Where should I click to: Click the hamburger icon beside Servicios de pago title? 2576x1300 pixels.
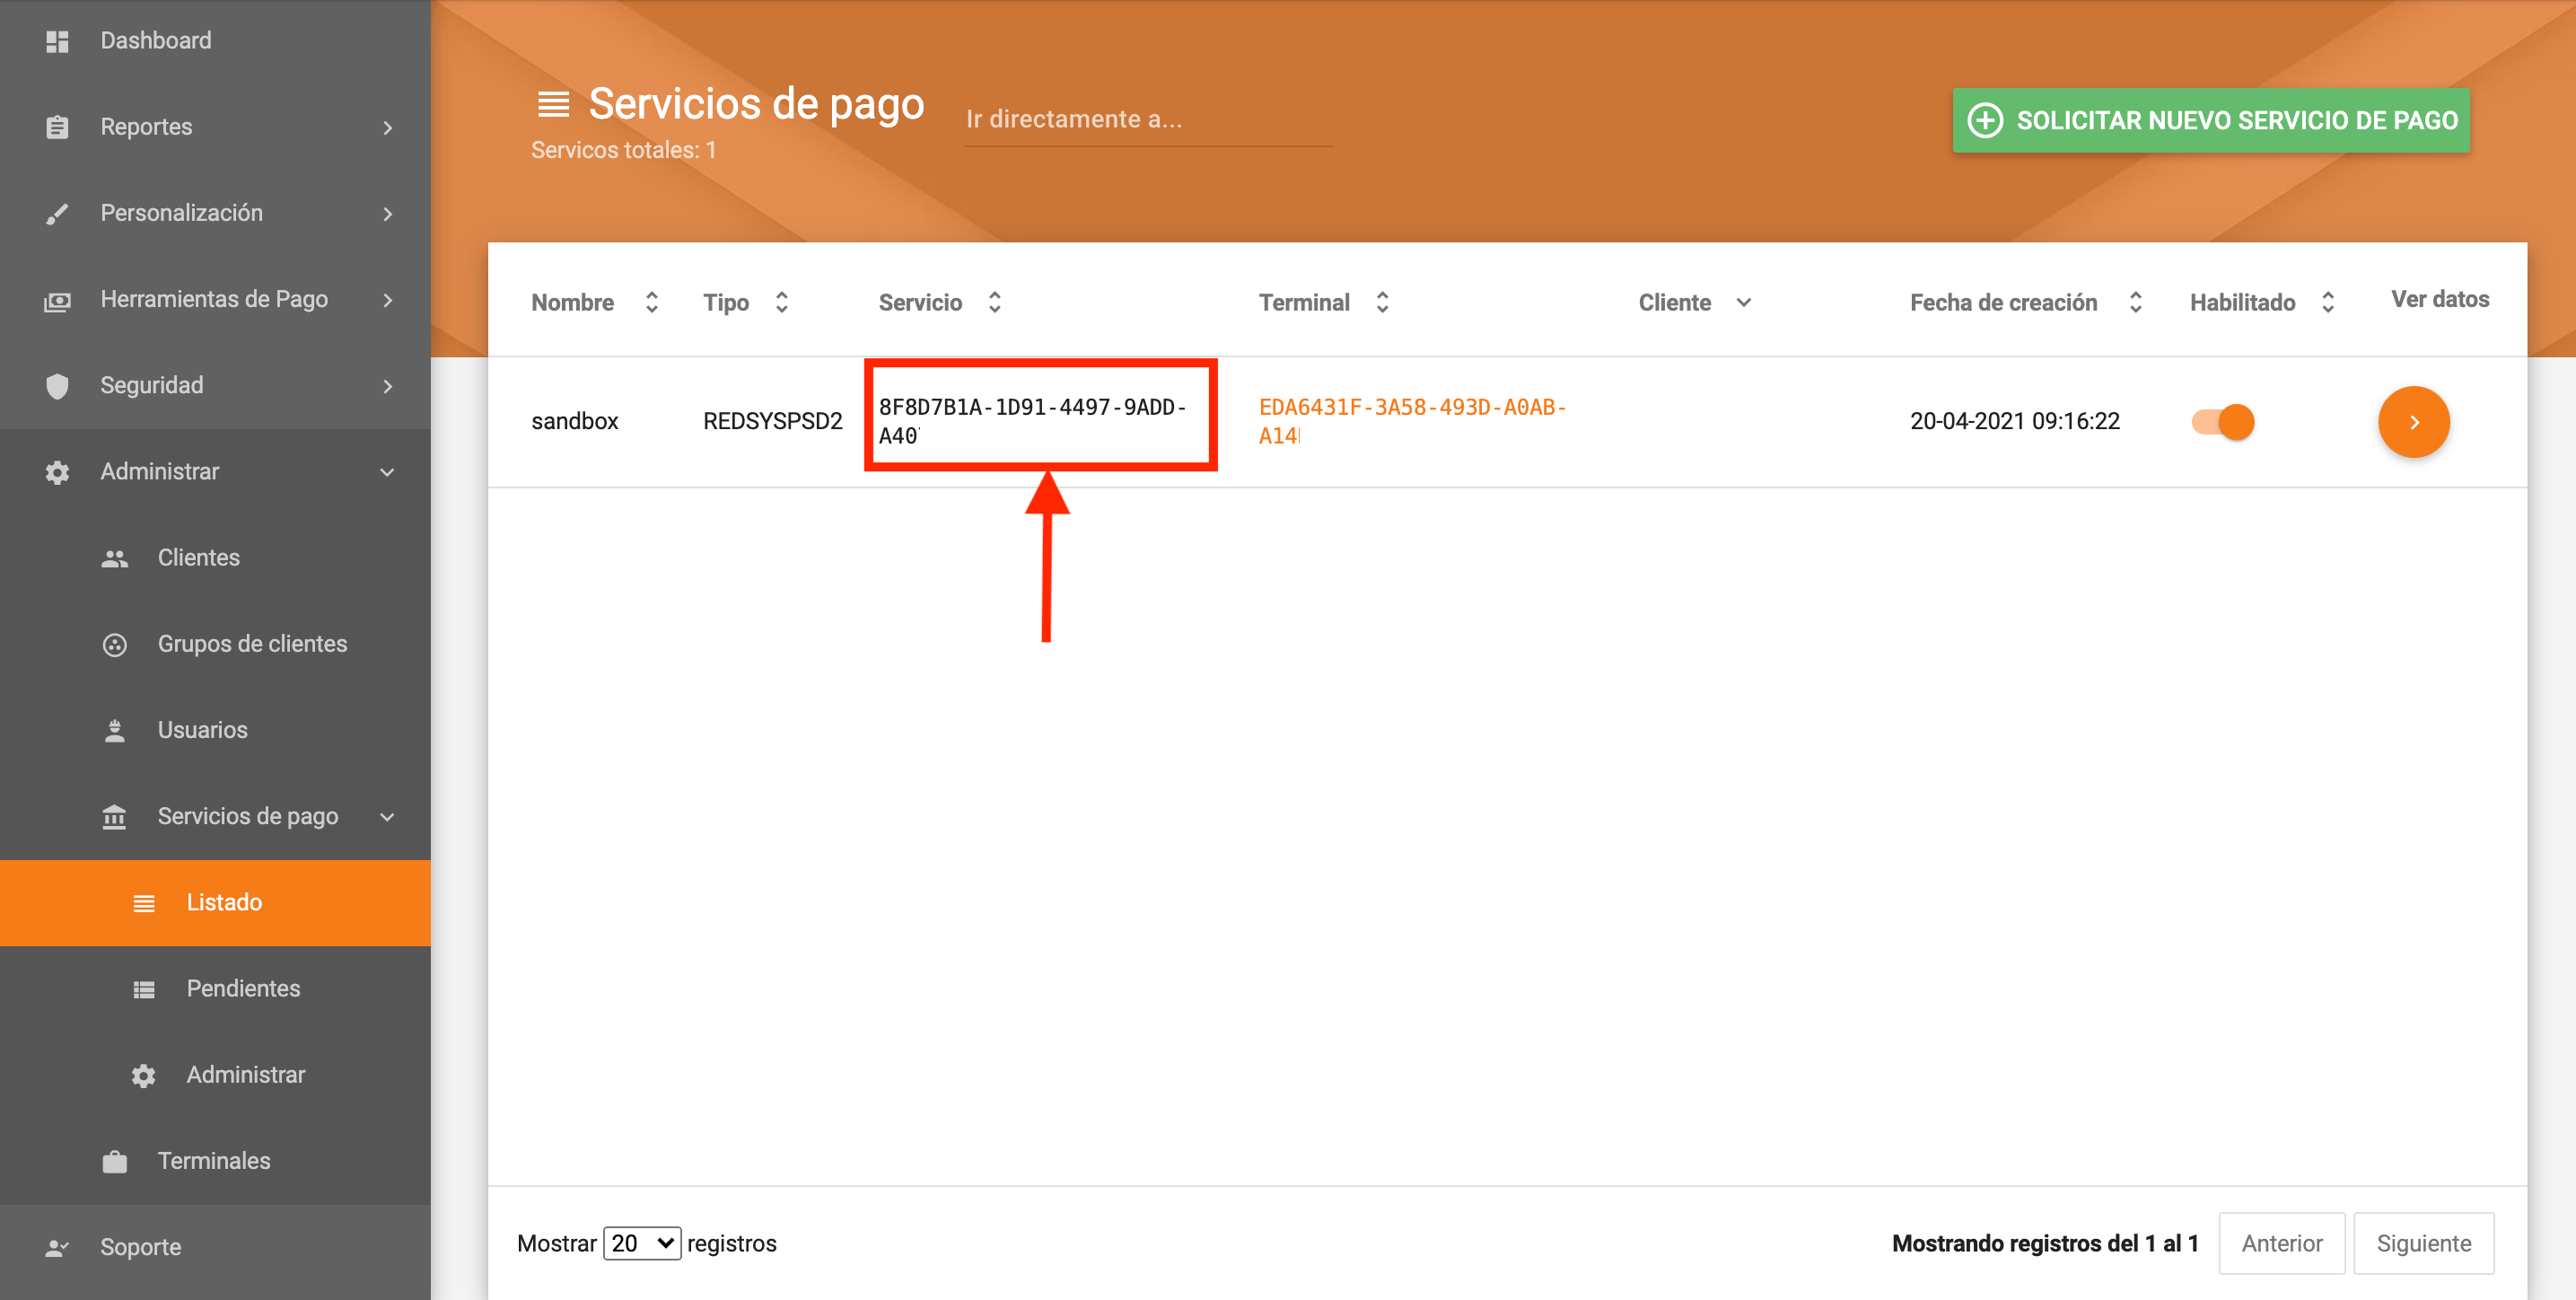tap(553, 104)
